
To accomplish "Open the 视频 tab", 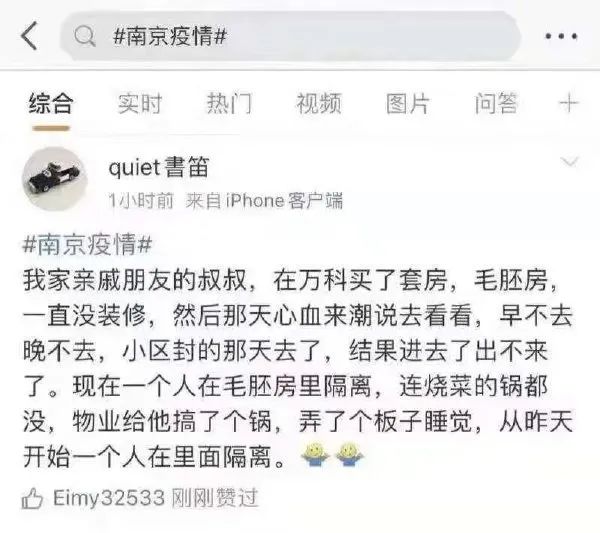I will pyautogui.click(x=318, y=104).
